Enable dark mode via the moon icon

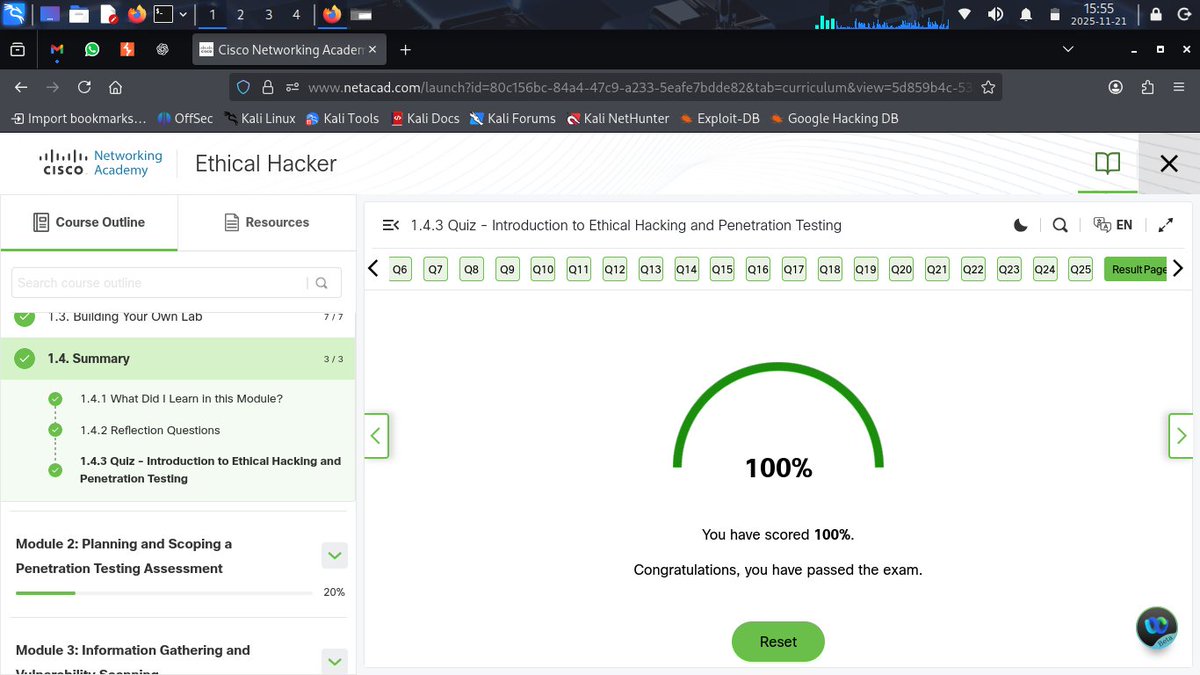tap(1020, 225)
